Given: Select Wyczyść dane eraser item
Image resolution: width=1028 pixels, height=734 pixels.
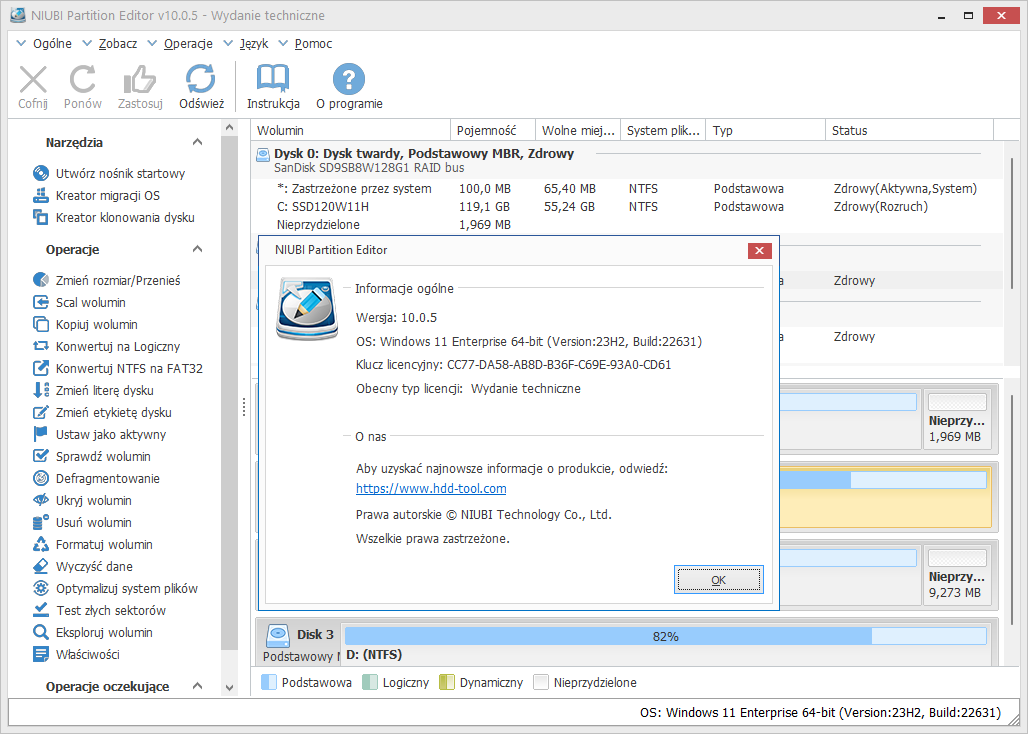Looking at the screenshot, I should coord(83,566).
